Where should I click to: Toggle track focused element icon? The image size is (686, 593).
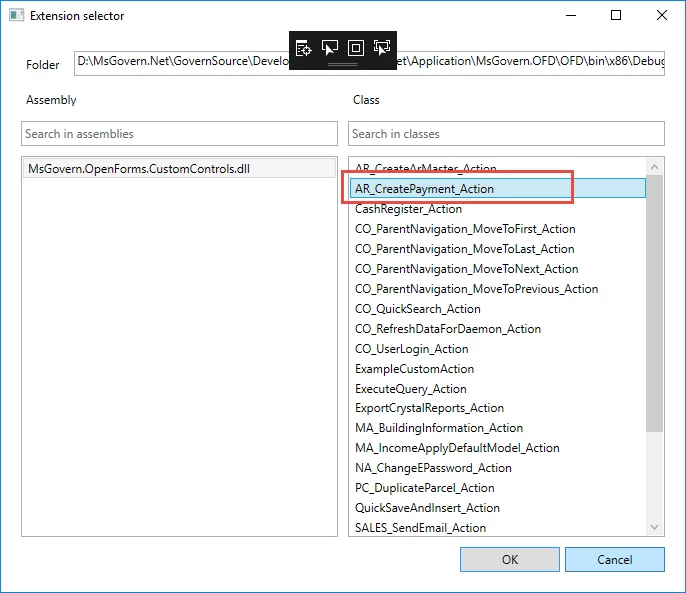pos(382,48)
